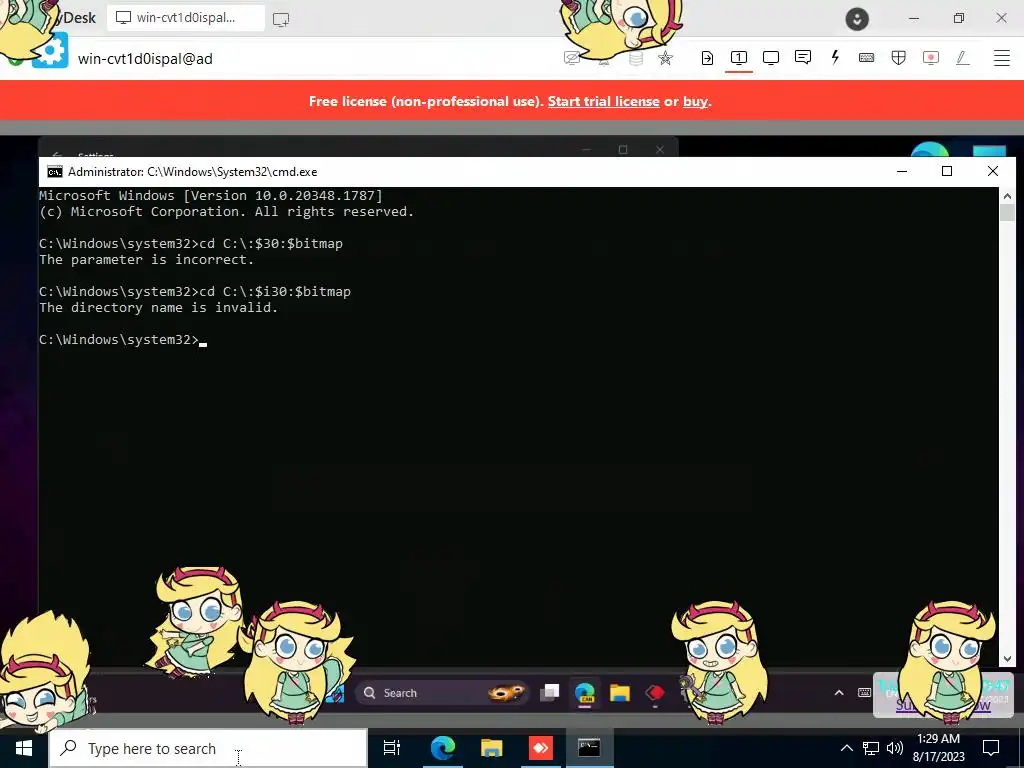Follow the Start trial license link
Image resolution: width=1024 pixels, height=768 pixels.
603,101
